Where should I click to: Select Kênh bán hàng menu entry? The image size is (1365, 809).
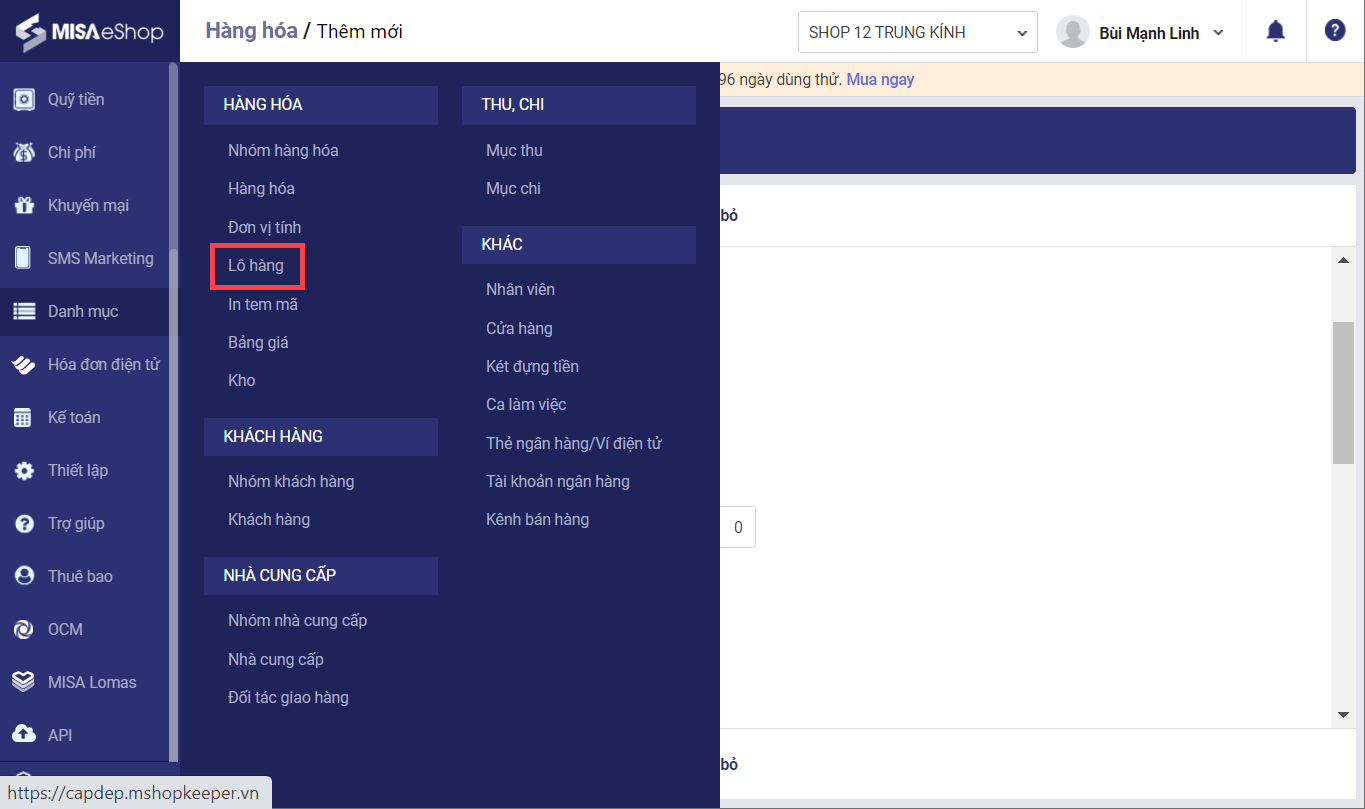click(x=537, y=519)
